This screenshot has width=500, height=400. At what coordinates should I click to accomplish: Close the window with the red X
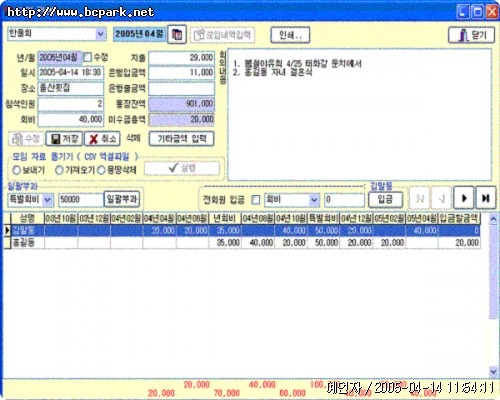[492, 12]
